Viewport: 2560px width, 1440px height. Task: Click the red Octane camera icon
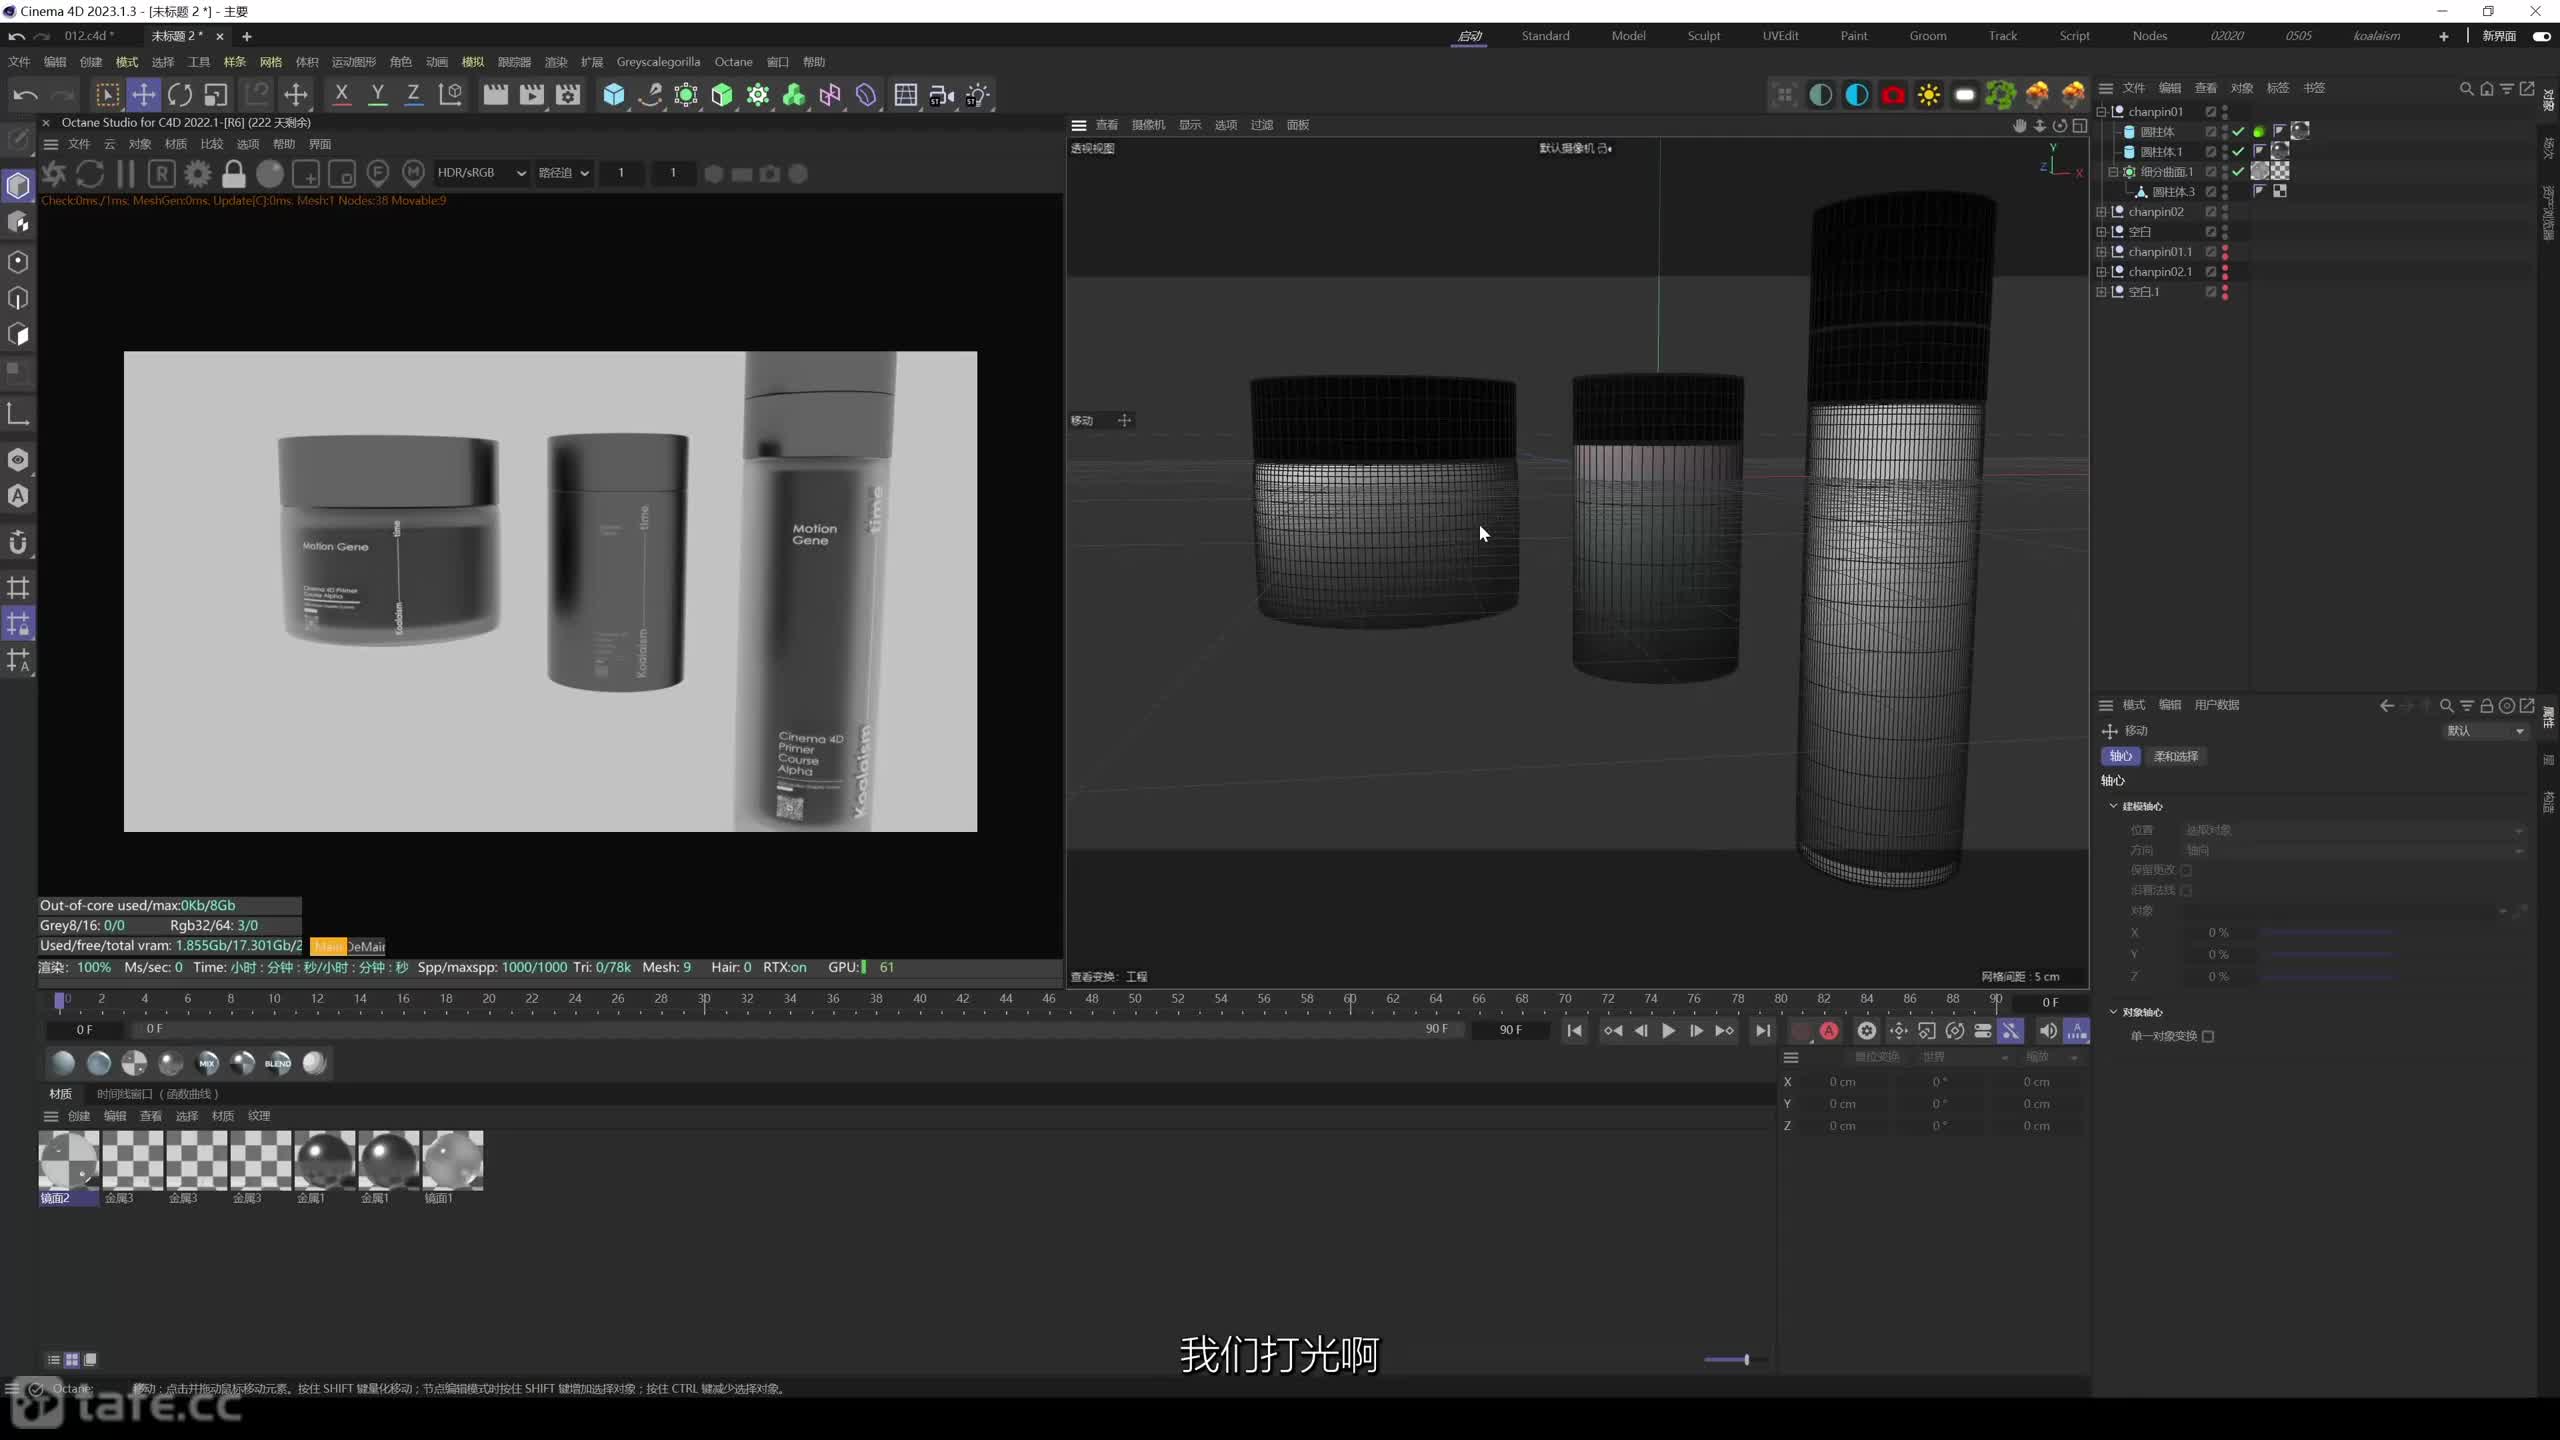[1893, 95]
